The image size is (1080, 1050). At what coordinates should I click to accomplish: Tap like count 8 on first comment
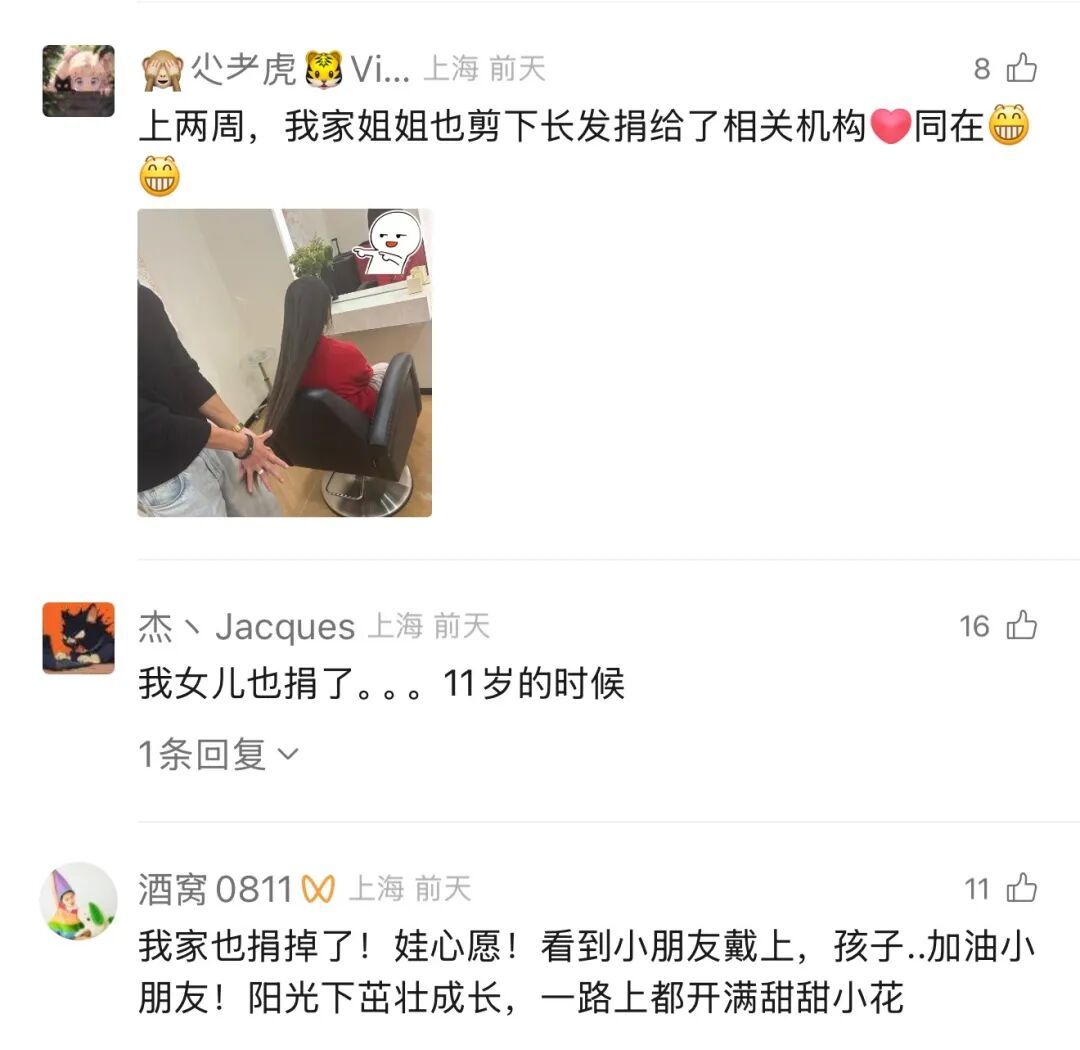[982, 69]
